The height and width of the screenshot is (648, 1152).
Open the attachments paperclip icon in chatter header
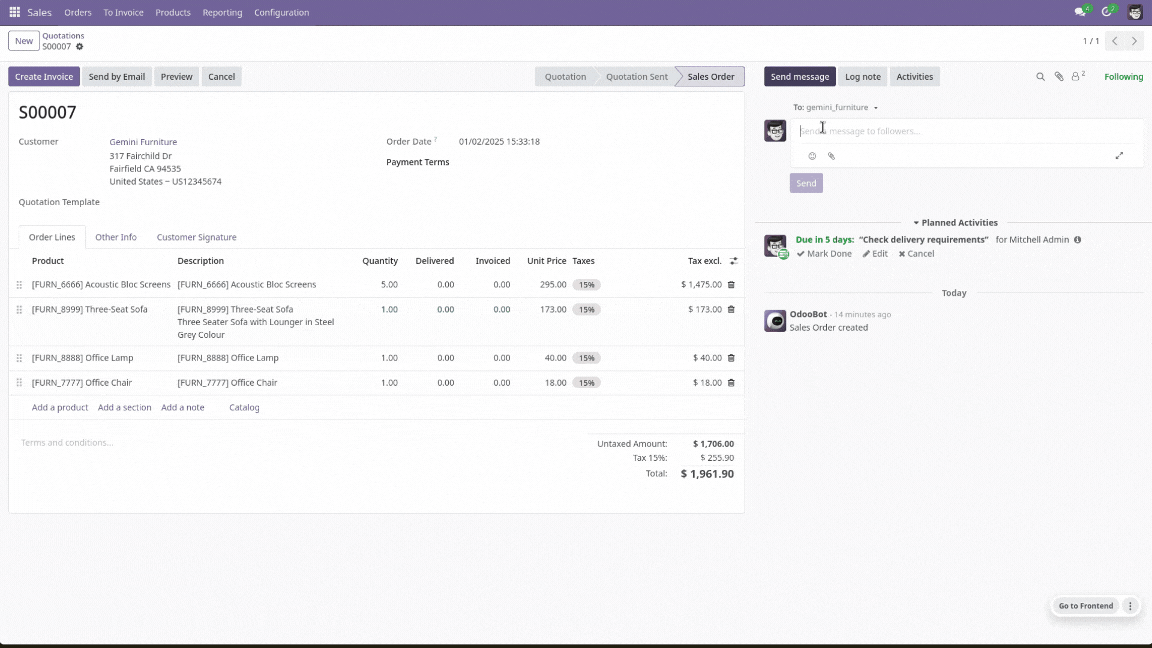(x=1059, y=76)
